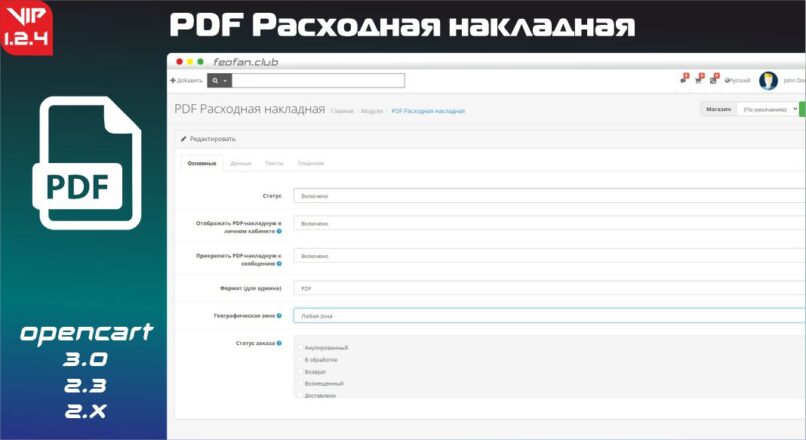This screenshot has width=806, height=440.
Task: Go to Модули breadcrumb link
Action: [x=372, y=111]
